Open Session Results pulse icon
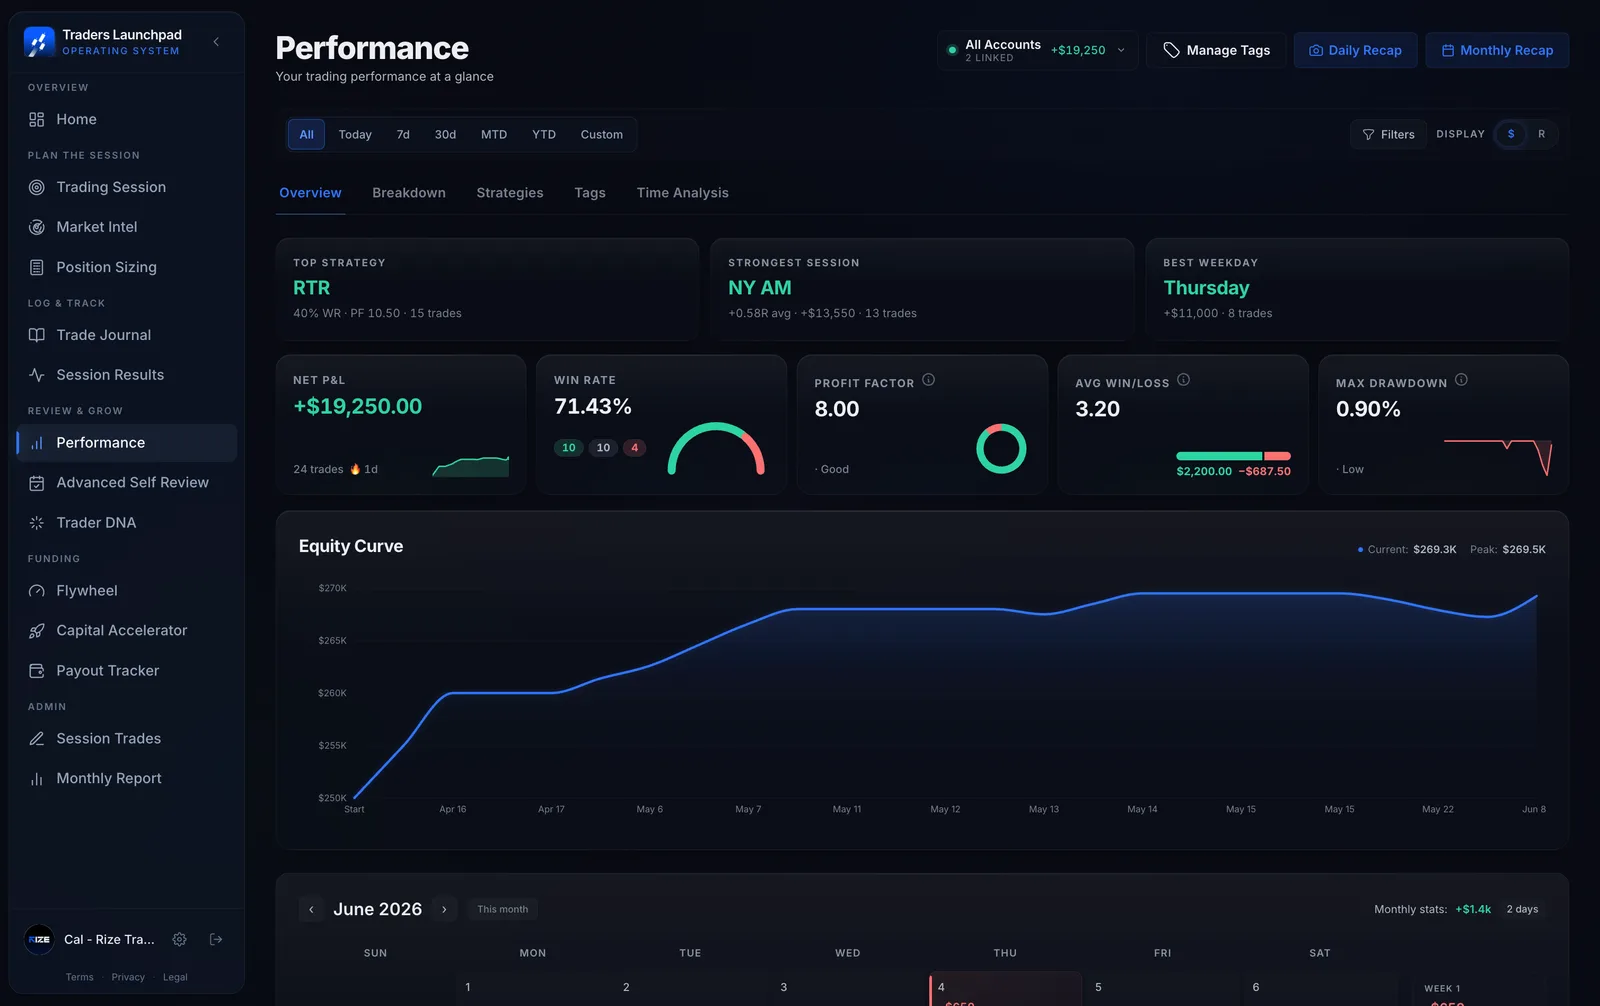Screen dimensions: 1600x1006 tap(37, 375)
